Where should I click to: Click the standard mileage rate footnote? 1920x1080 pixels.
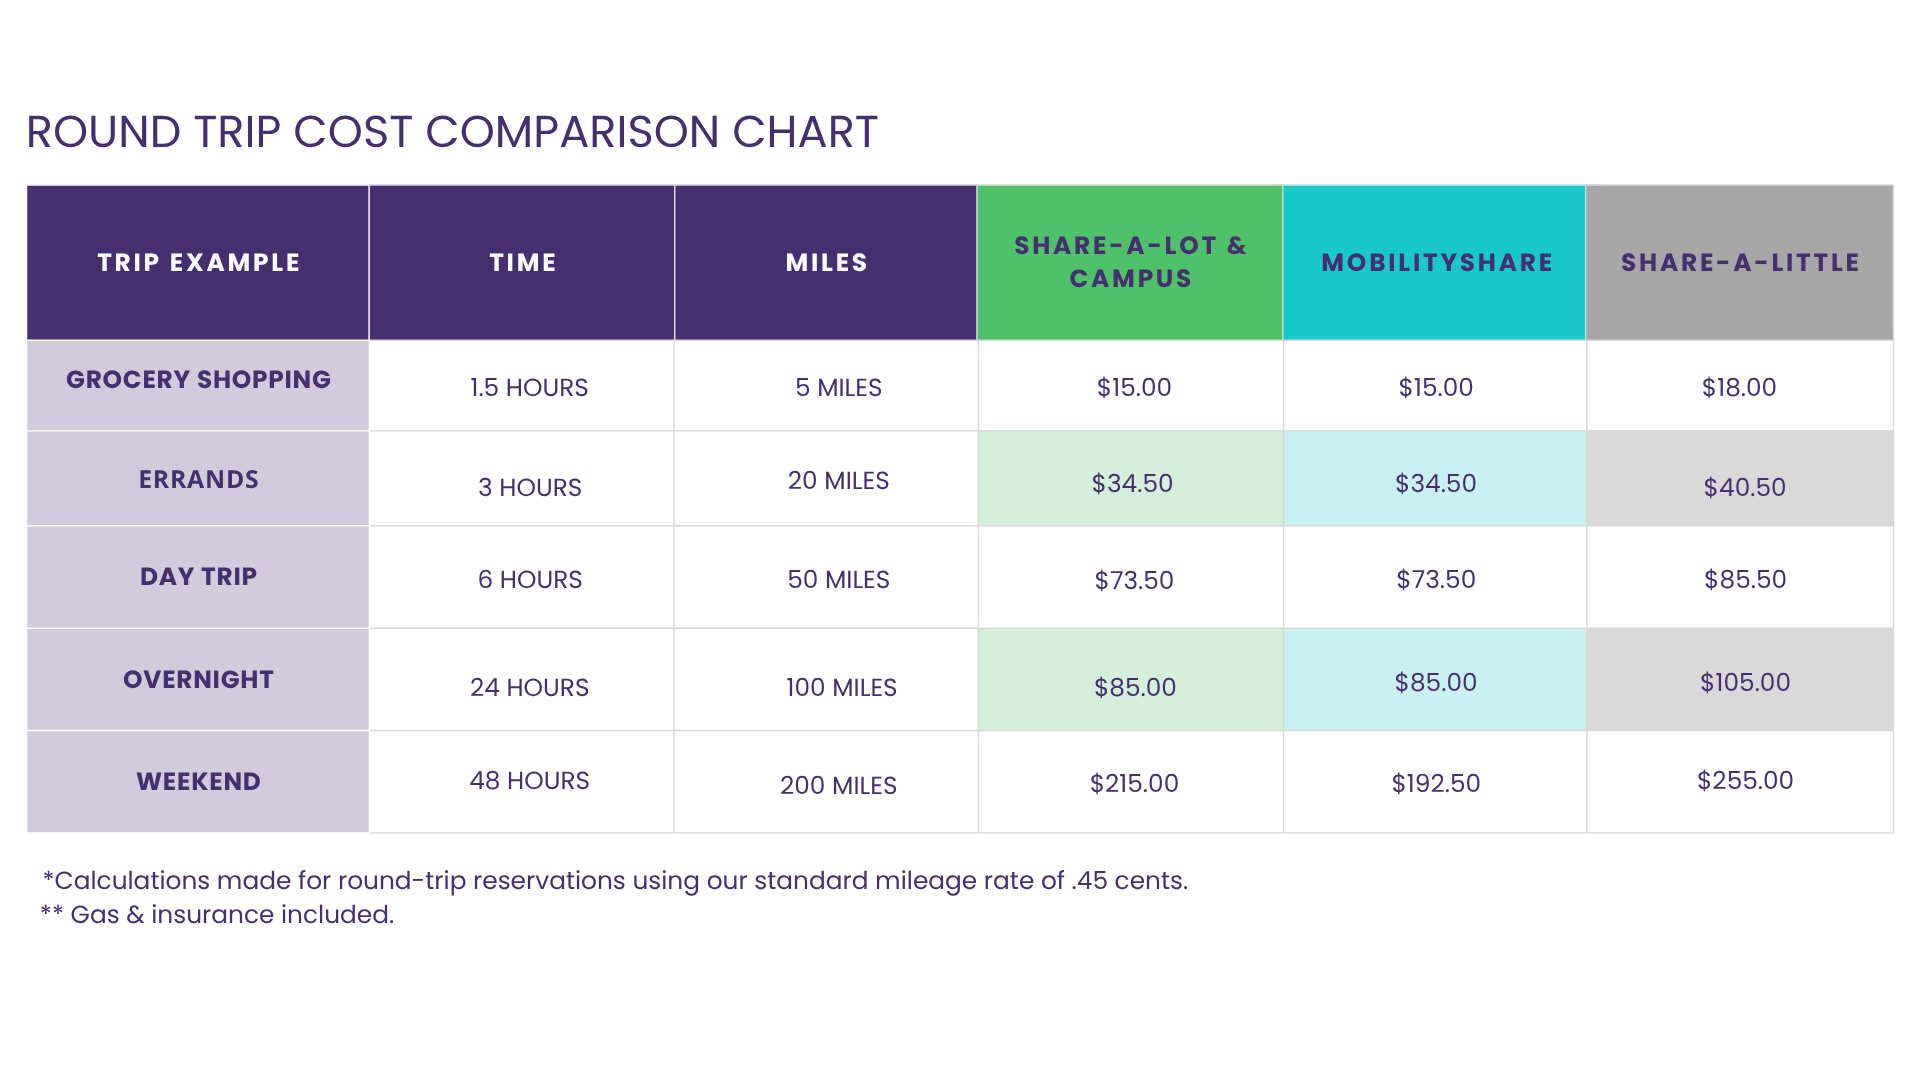click(615, 881)
